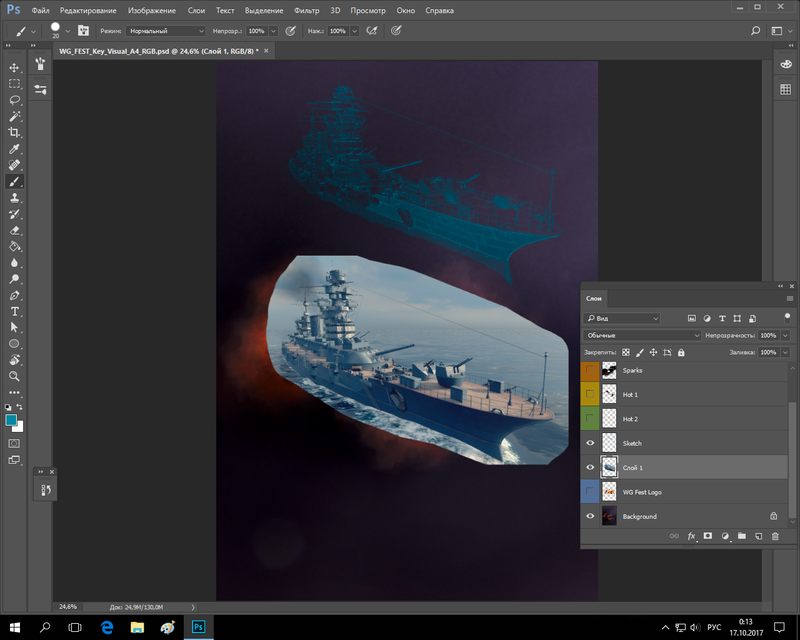Screen dimensions: 800x640
Task: Toggle lock transparent pixels
Action: 626,352
